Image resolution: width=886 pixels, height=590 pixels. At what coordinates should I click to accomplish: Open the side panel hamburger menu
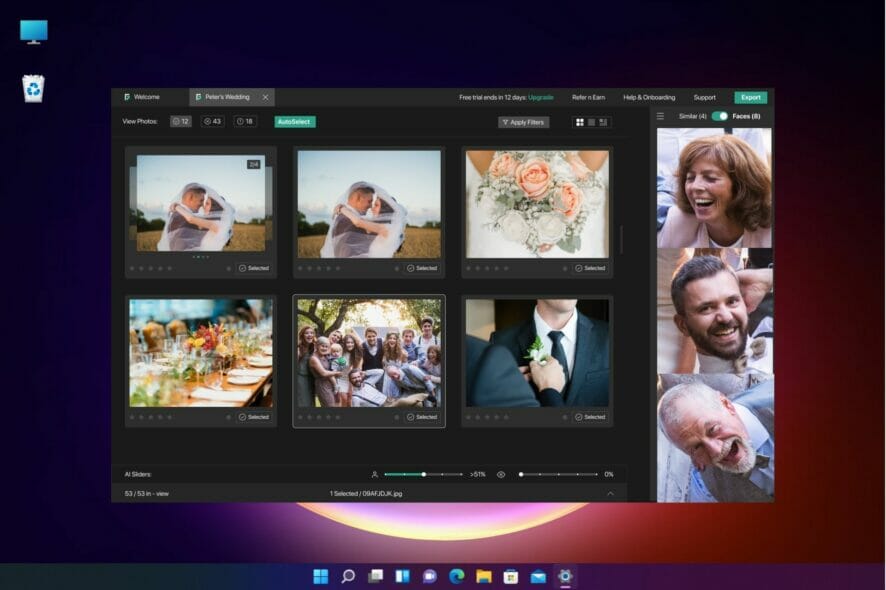[x=660, y=116]
